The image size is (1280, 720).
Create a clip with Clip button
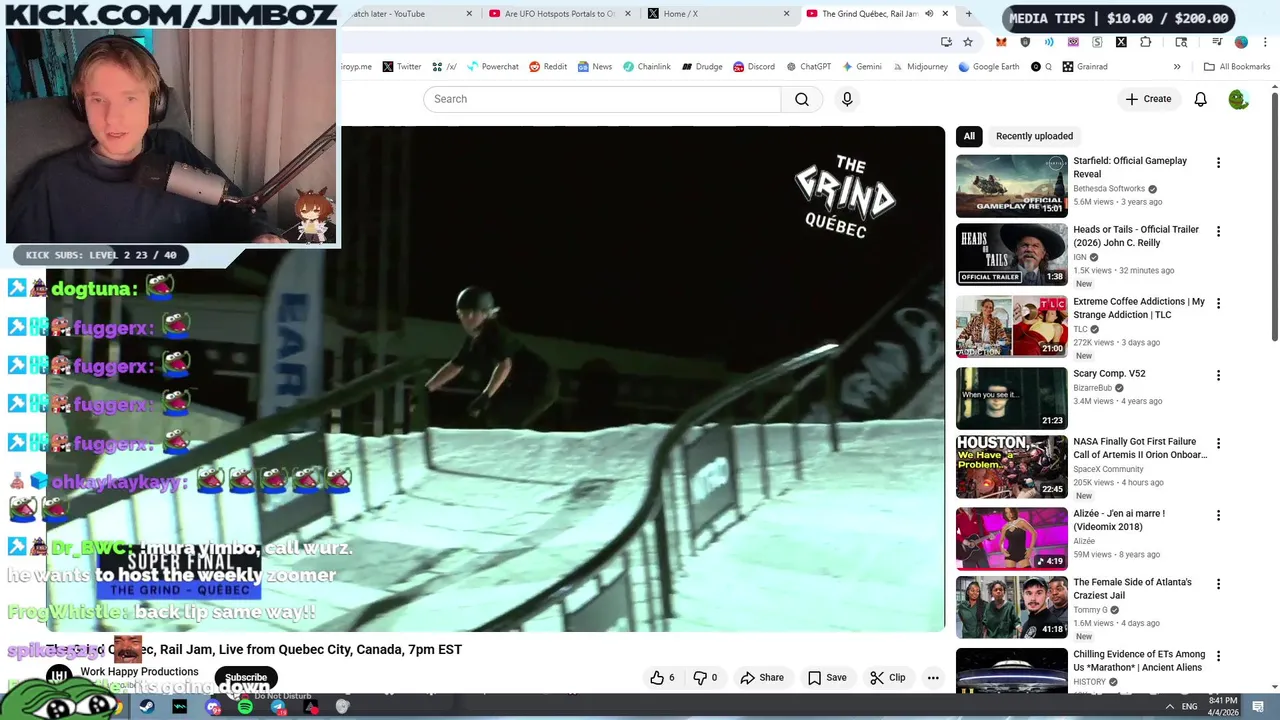click(x=888, y=677)
